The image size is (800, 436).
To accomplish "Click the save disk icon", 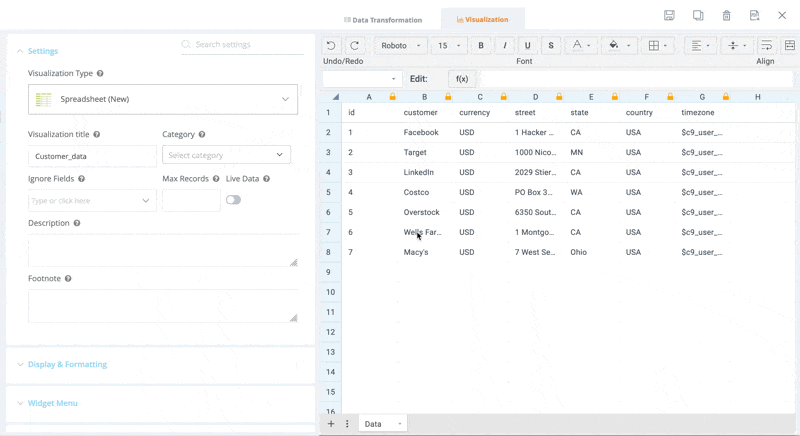I will coord(669,16).
